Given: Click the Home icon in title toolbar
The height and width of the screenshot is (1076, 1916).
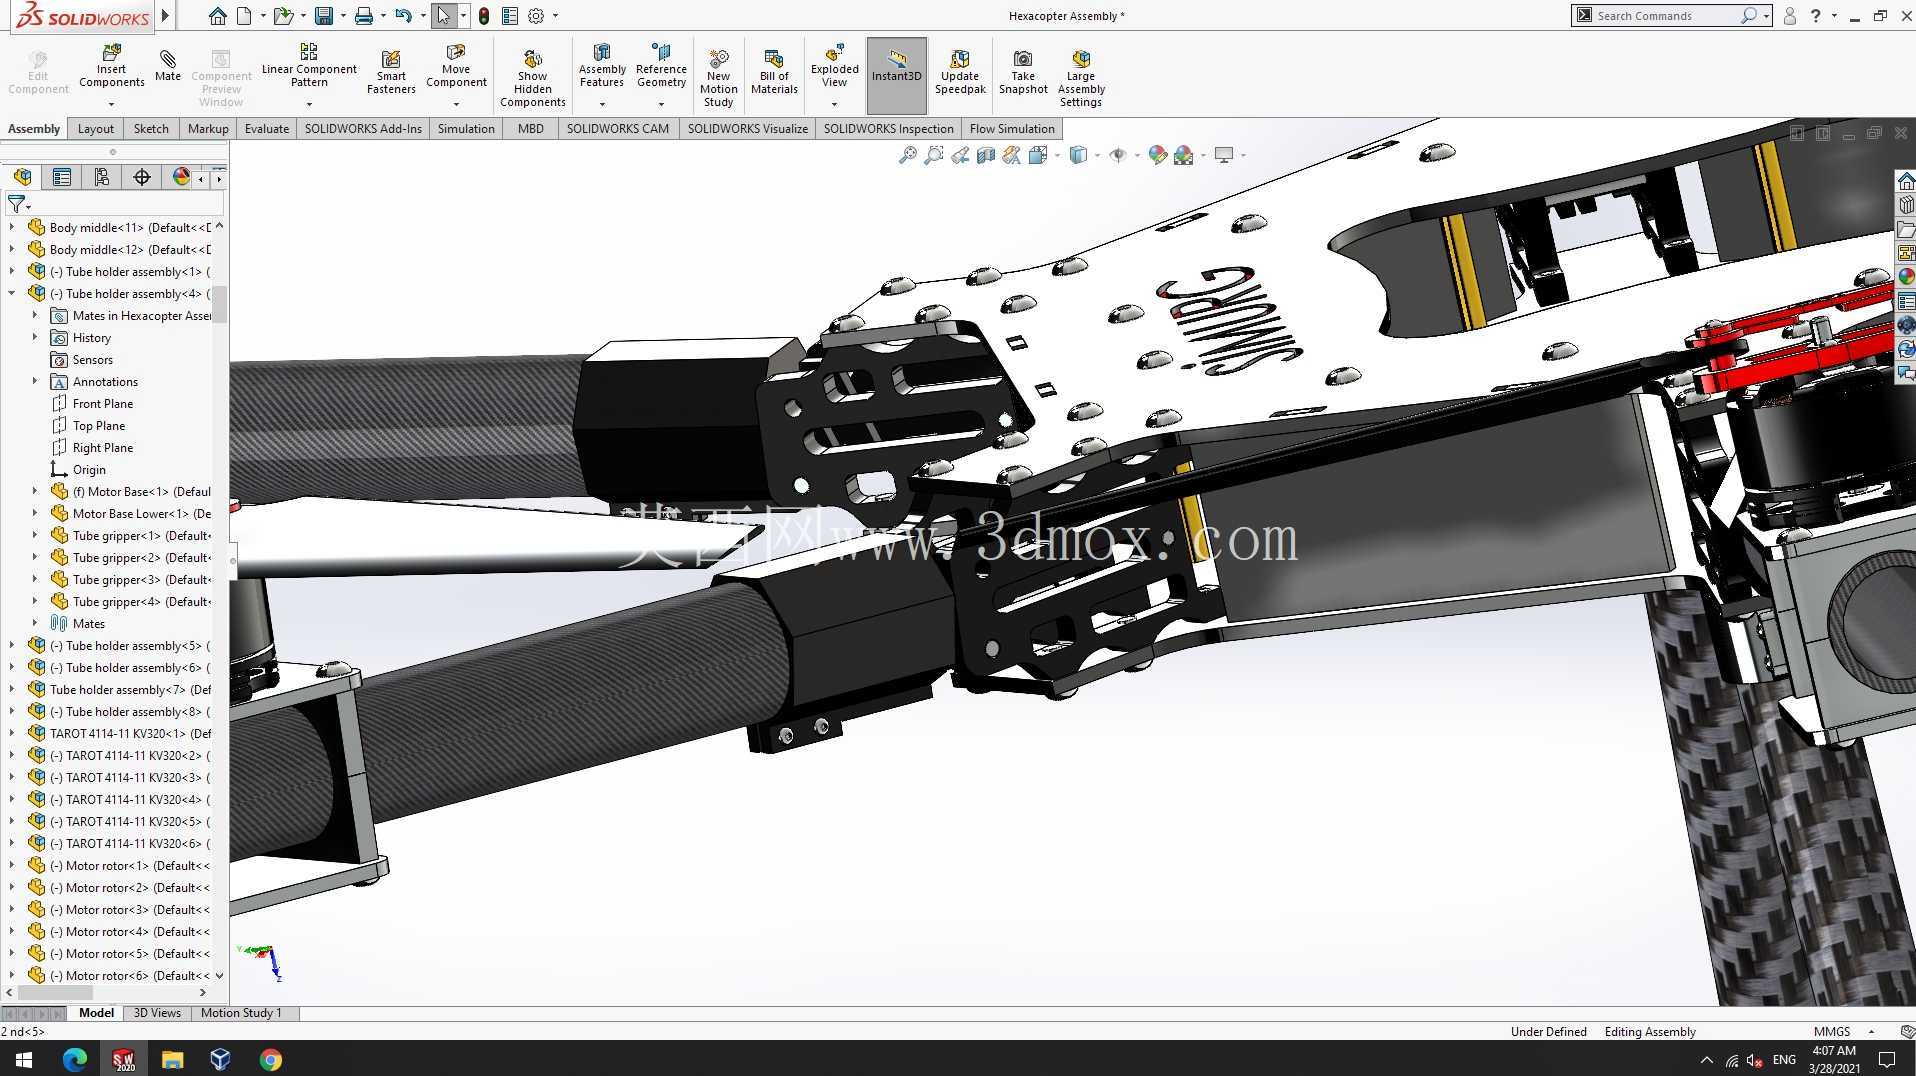Looking at the screenshot, I should (x=217, y=16).
